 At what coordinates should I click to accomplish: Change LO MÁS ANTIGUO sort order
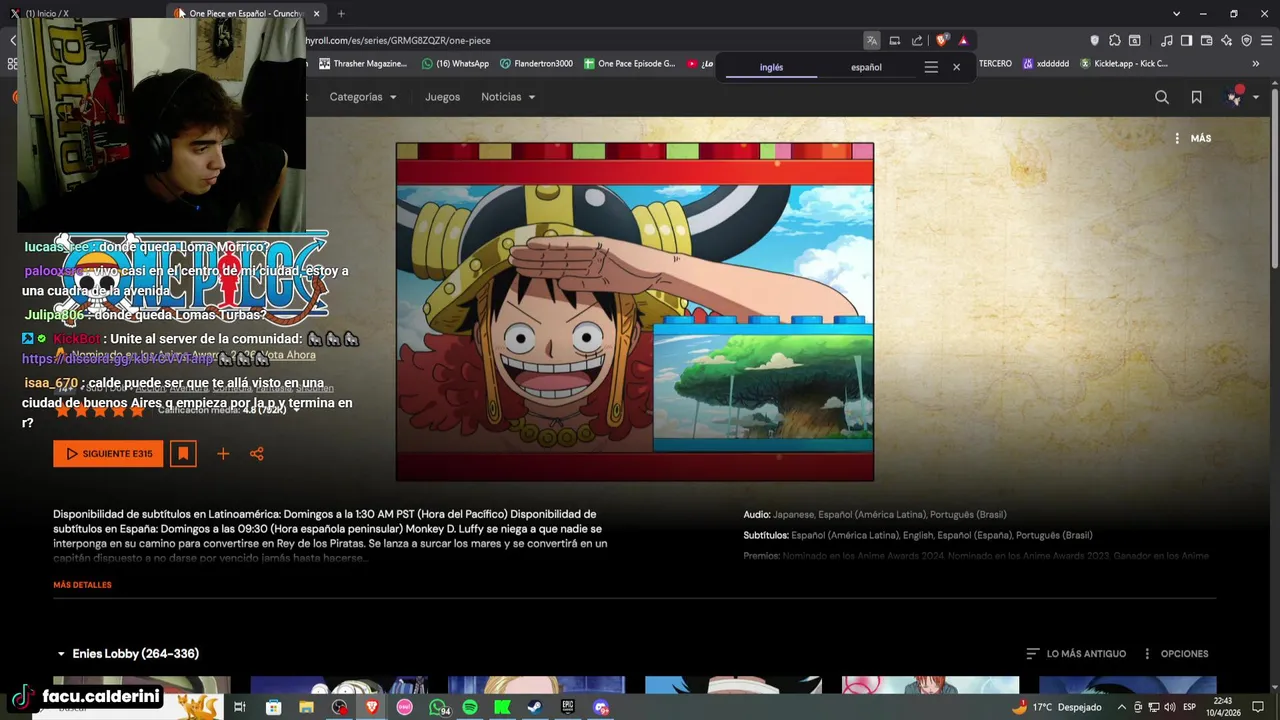pyautogui.click(x=1076, y=654)
